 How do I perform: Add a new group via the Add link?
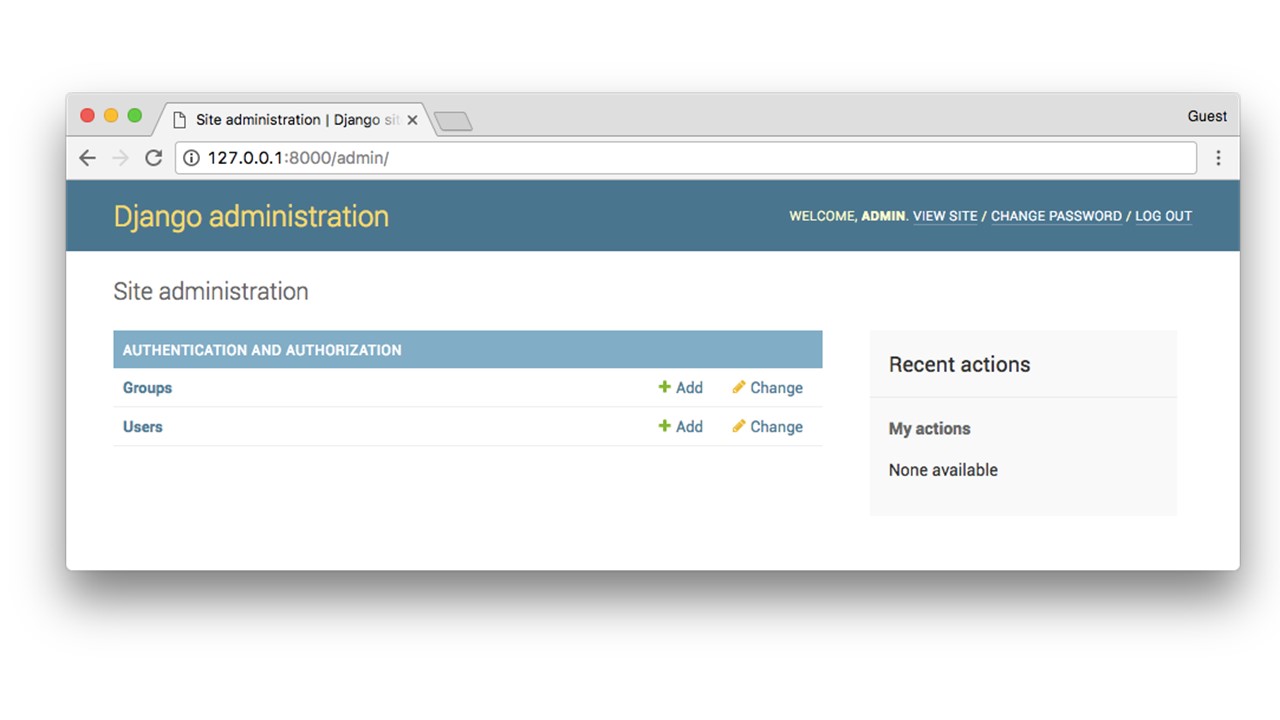pyautogui.click(x=680, y=388)
